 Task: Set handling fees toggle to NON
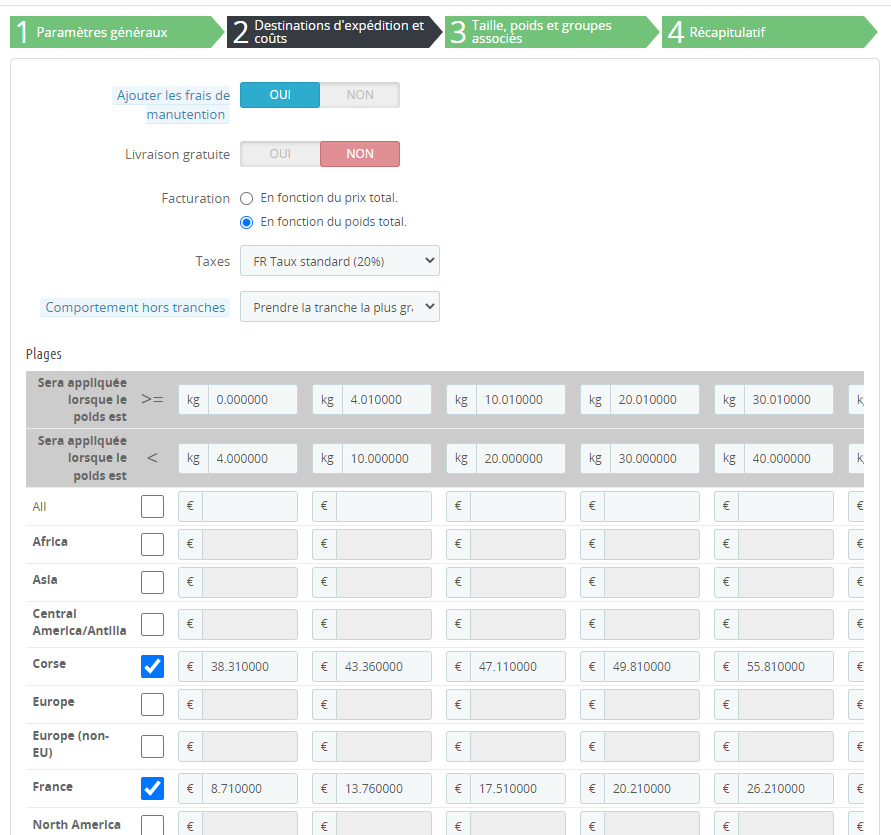[360, 95]
